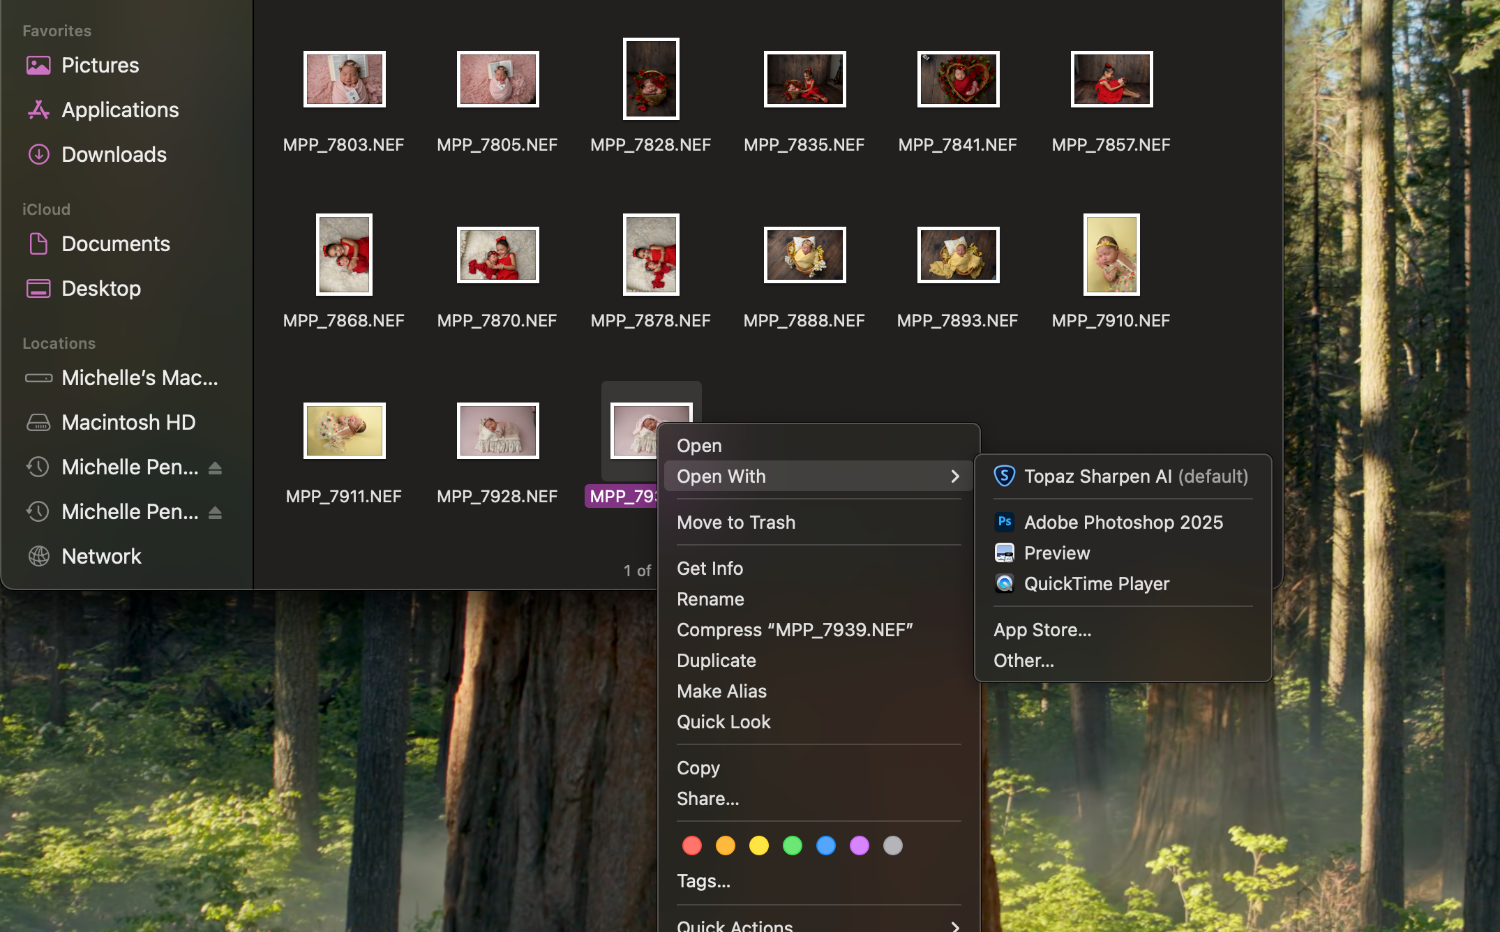
Task: Open Downloads folder in sidebar
Action: 113,155
